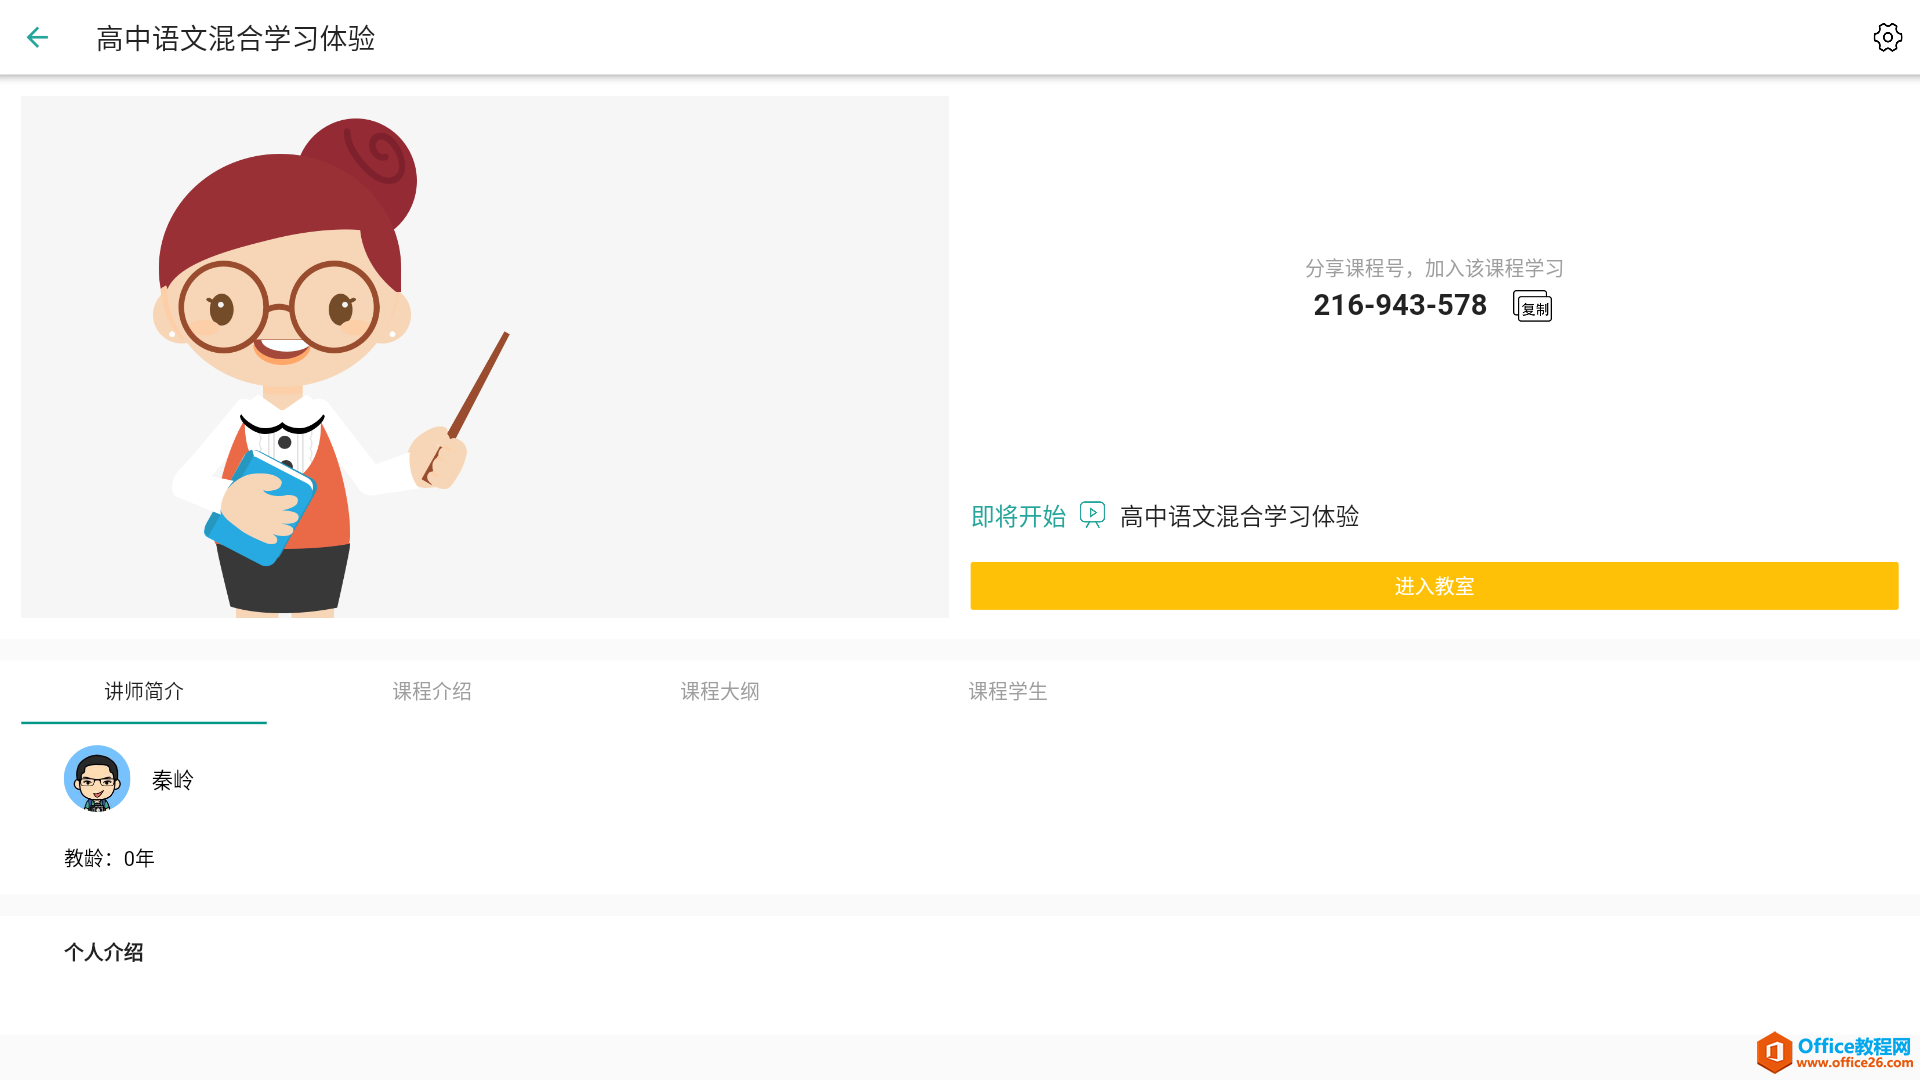Click the play icon beside 即将开始
1920x1080 pixels.
coord(1092,515)
